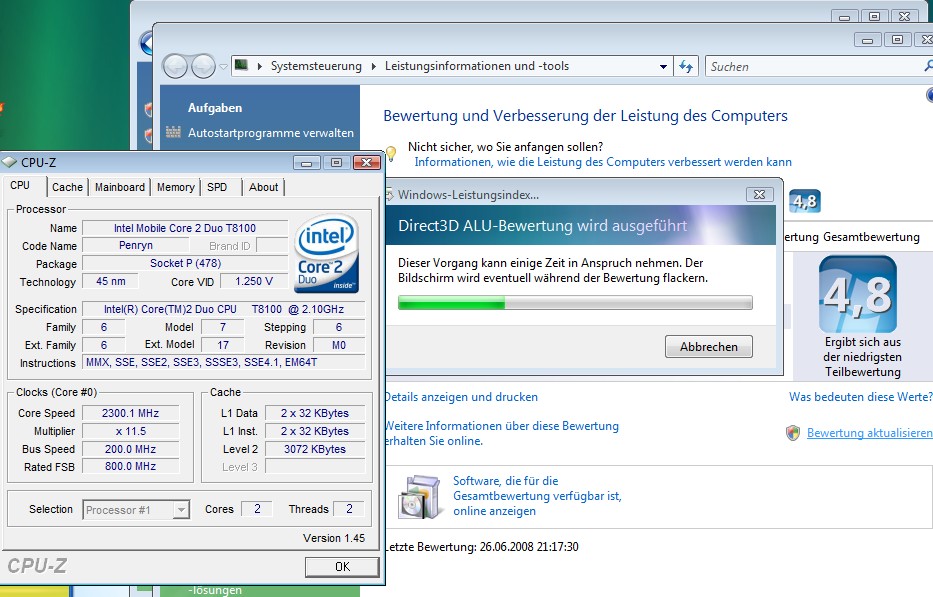Click the Core Speed value 2300.1 MHz
Viewport: 933px width, 597px height.
[x=130, y=413]
